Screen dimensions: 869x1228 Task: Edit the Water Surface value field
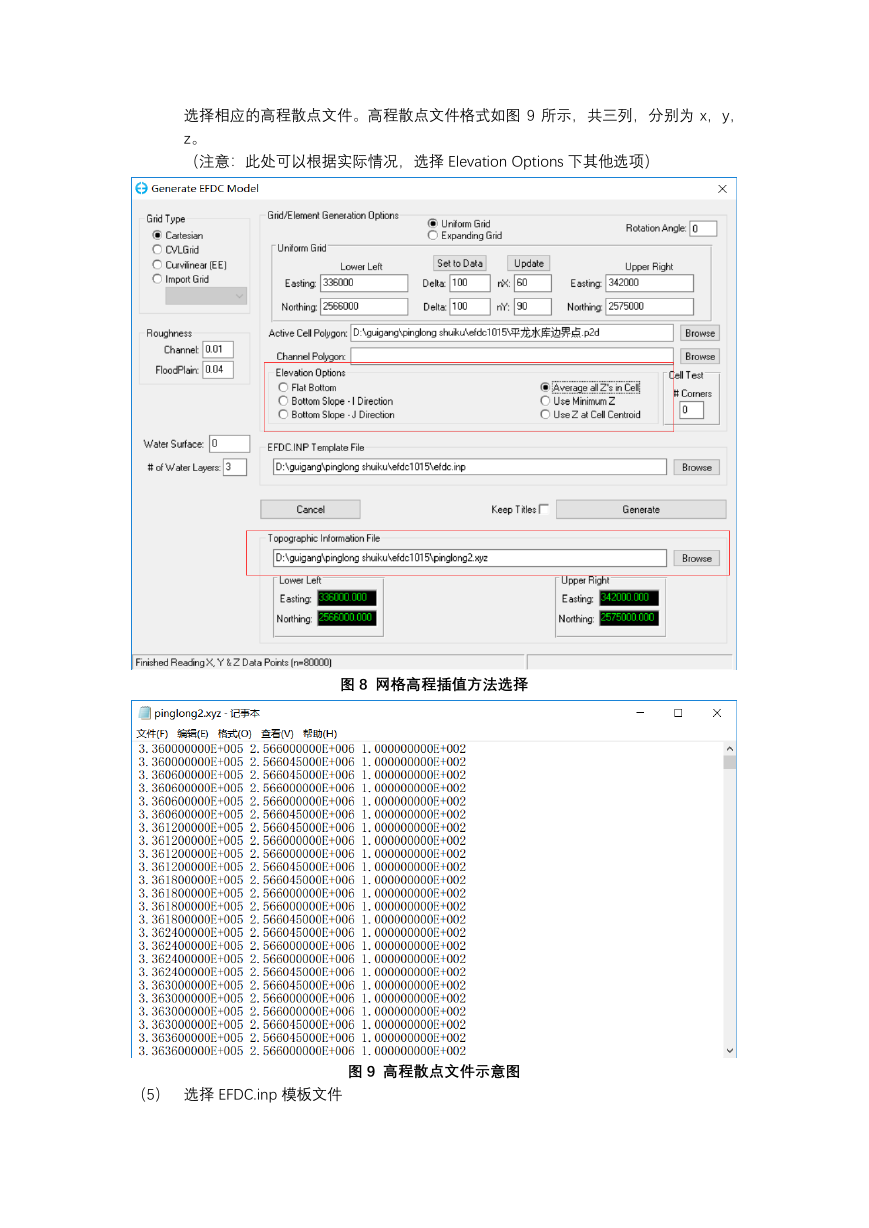229,444
